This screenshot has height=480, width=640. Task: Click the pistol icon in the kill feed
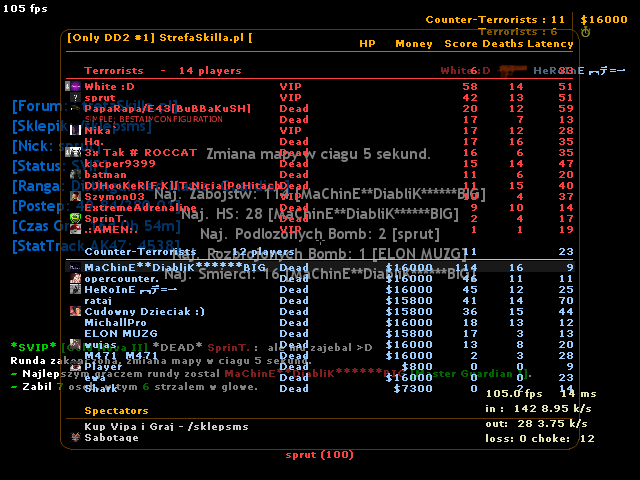tap(513, 70)
